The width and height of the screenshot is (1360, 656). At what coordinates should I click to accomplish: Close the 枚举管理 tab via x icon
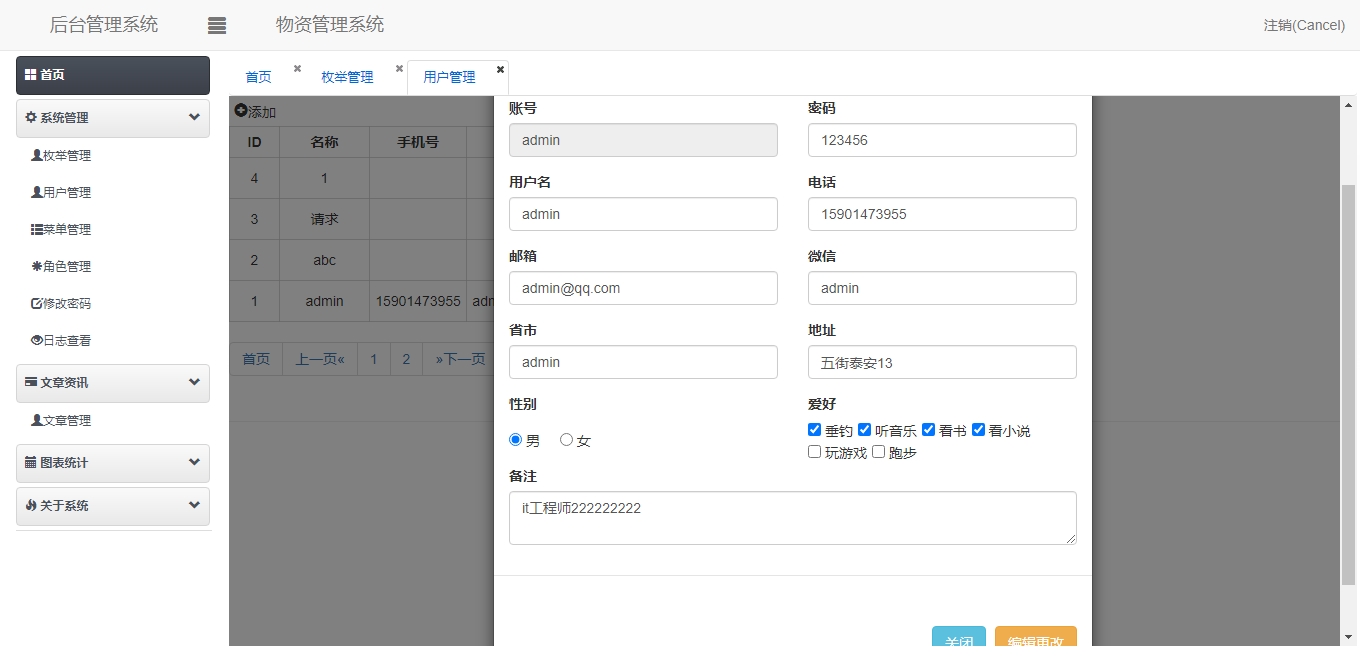399,69
